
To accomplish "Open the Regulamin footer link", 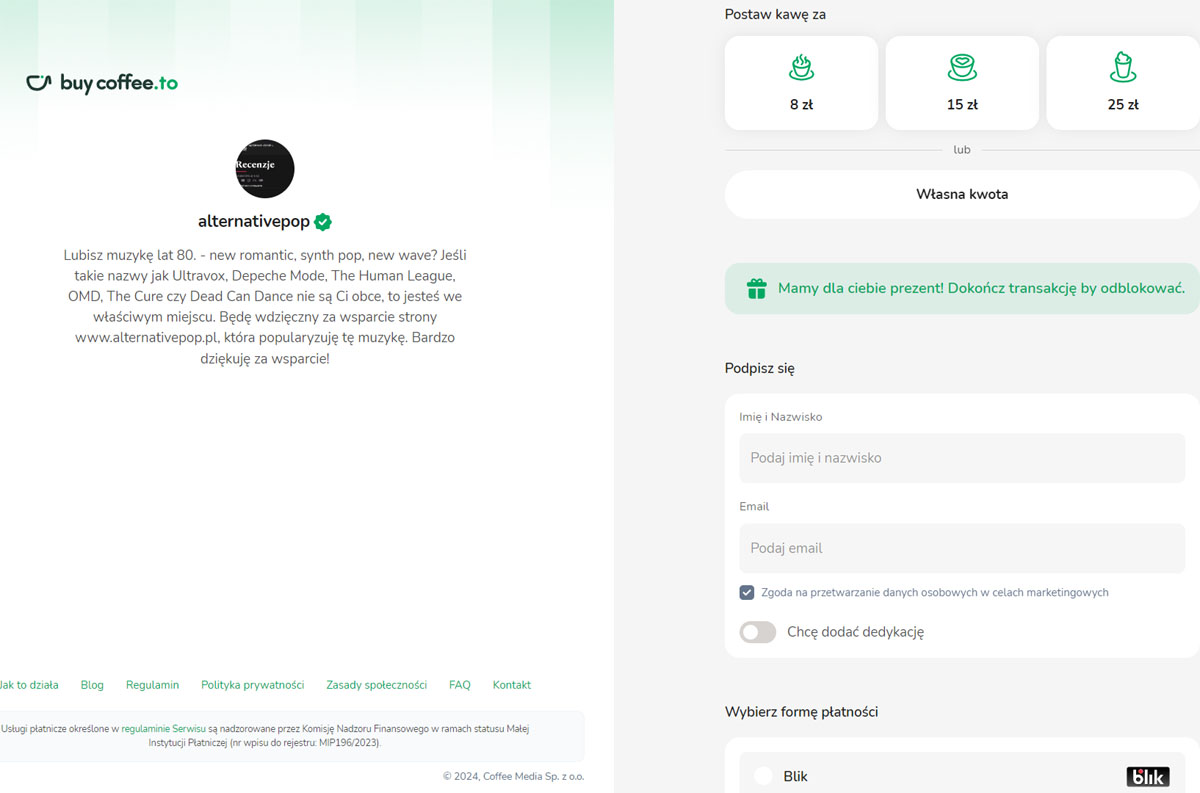I will point(153,685).
